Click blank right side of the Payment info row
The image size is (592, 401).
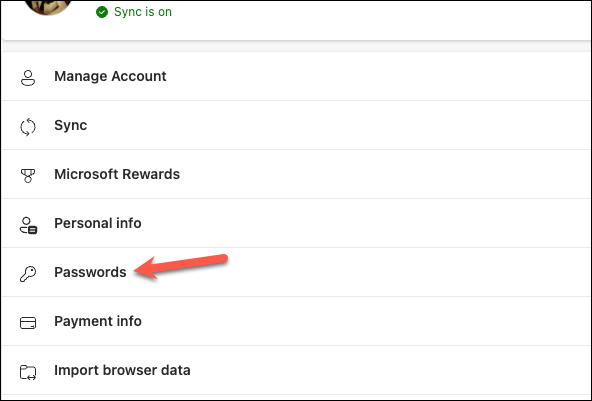(x=415, y=321)
